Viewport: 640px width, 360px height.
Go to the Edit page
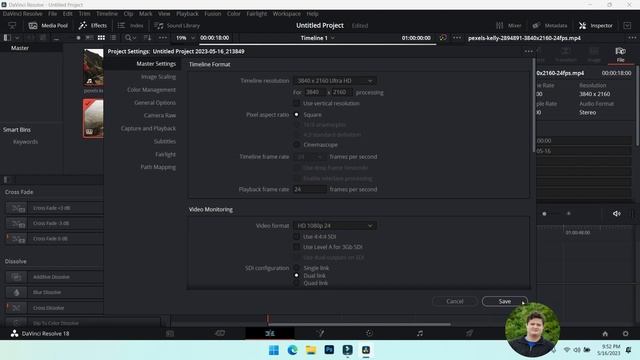[270, 333]
